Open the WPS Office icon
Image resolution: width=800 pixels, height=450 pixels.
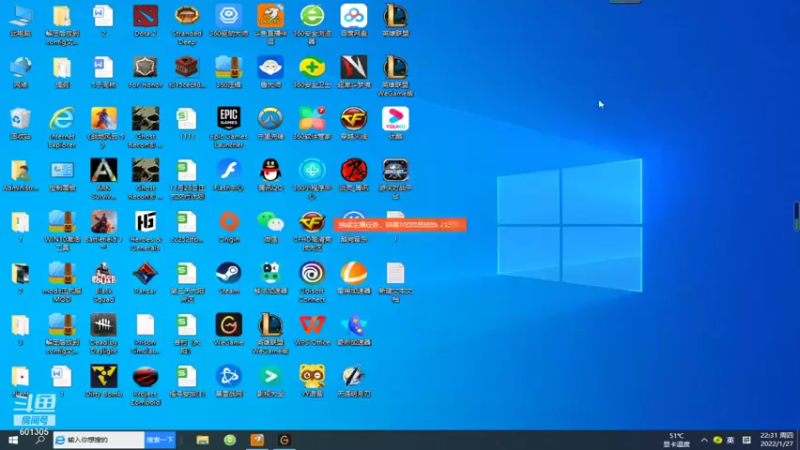(312, 325)
